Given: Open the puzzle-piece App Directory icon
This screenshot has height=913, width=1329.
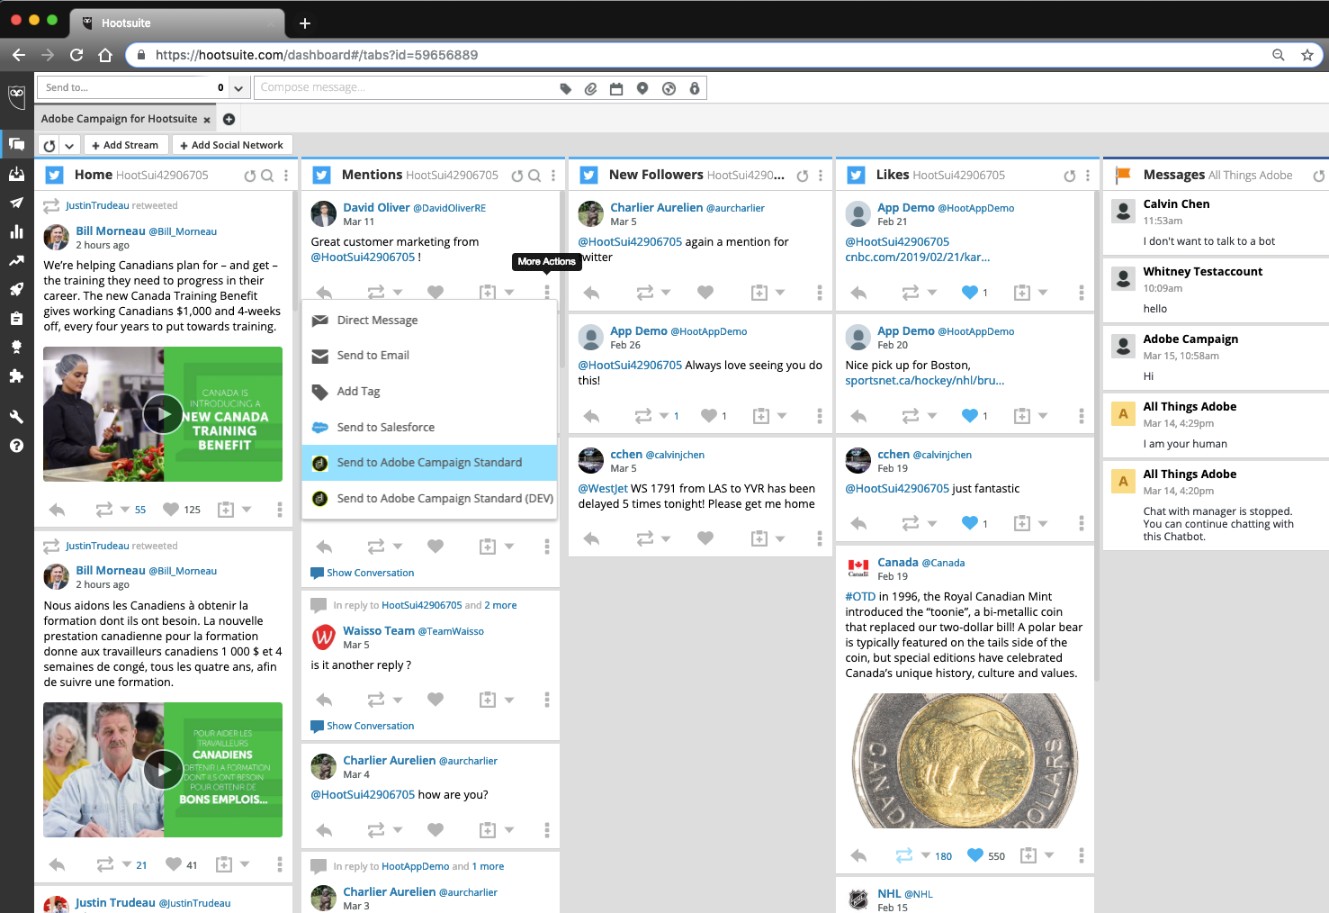Looking at the screenshot, I should 16,376.
